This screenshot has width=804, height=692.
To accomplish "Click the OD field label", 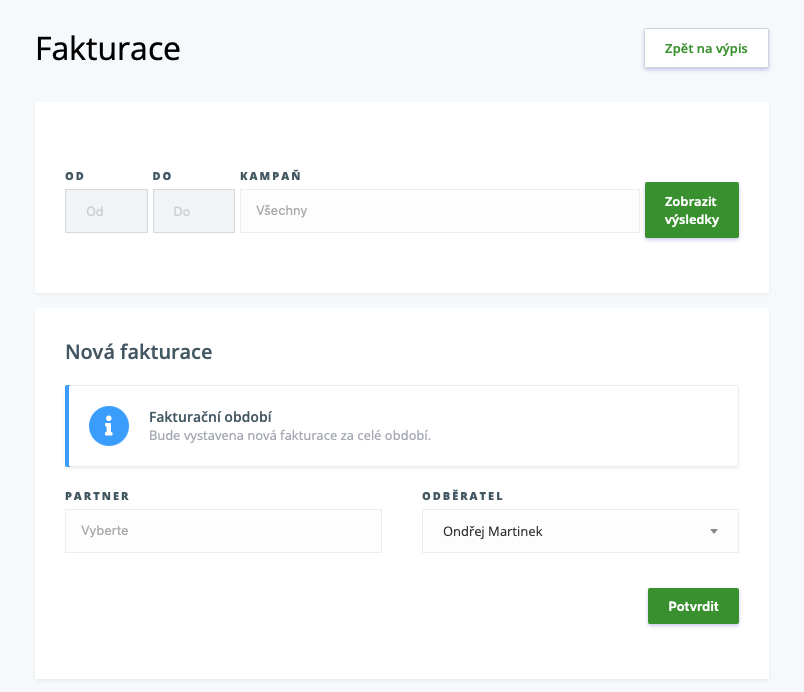I will click(74, 176).
